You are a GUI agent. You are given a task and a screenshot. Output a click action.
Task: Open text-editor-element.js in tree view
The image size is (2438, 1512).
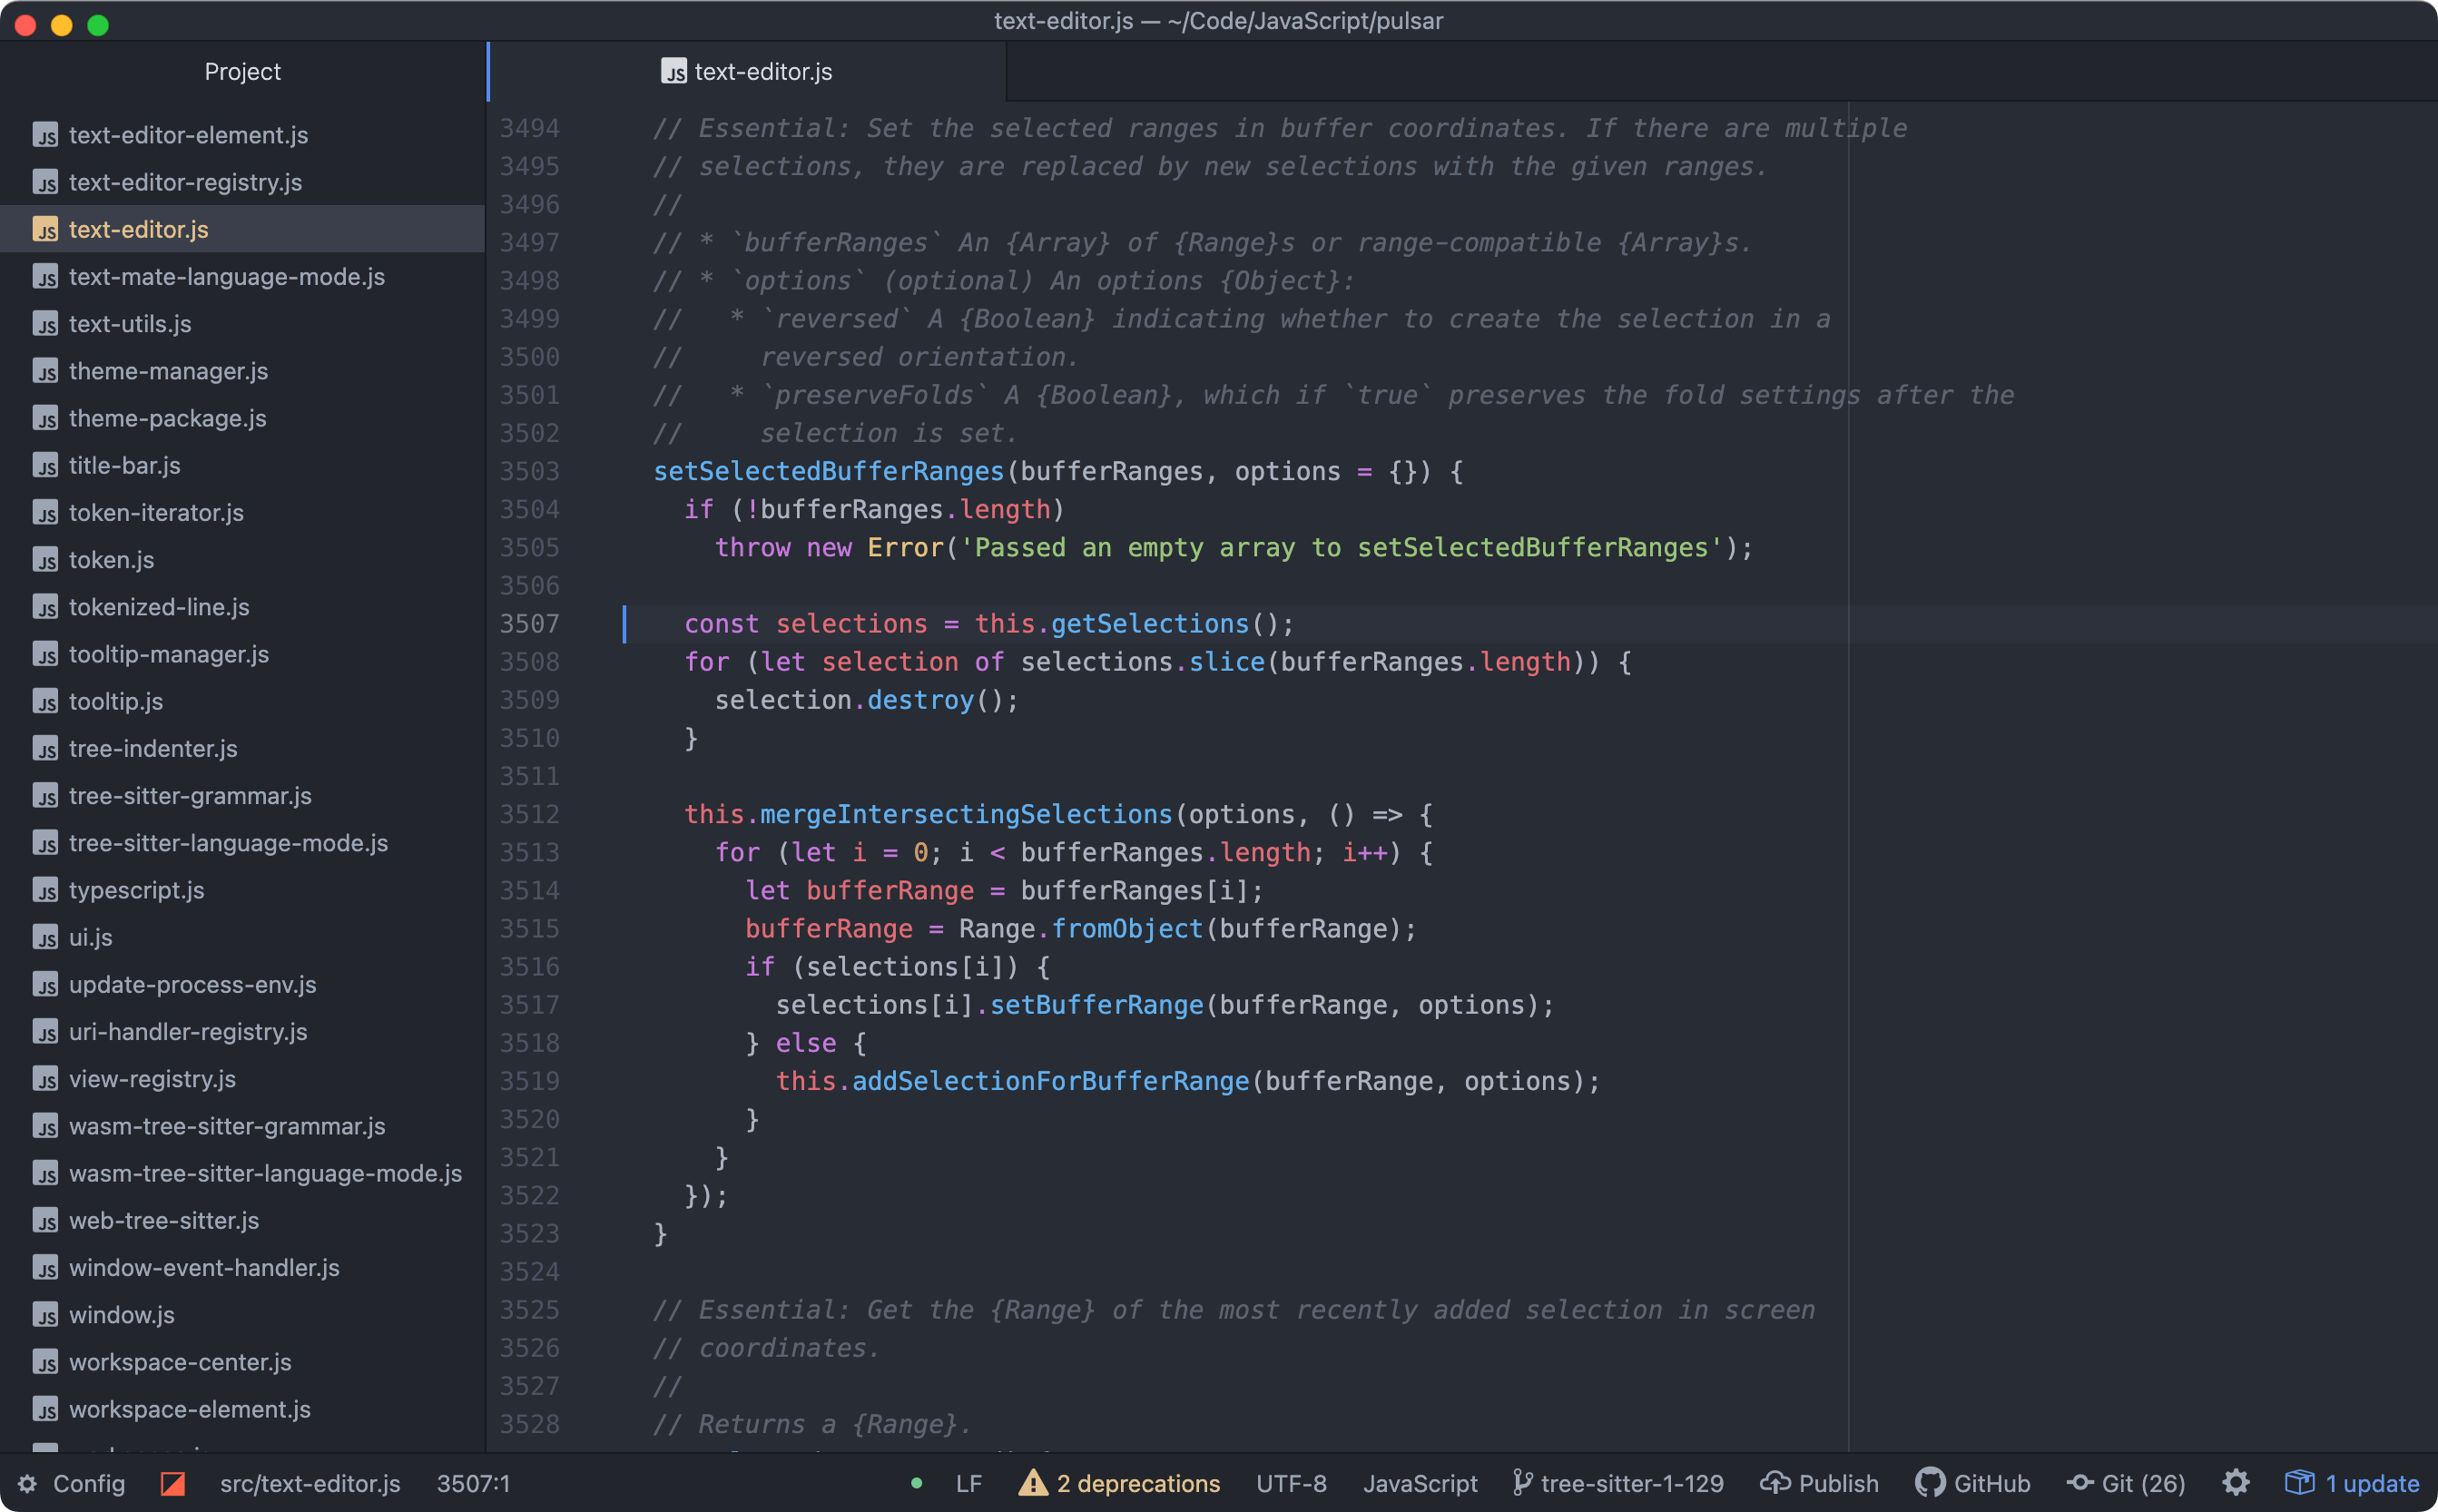188,135
